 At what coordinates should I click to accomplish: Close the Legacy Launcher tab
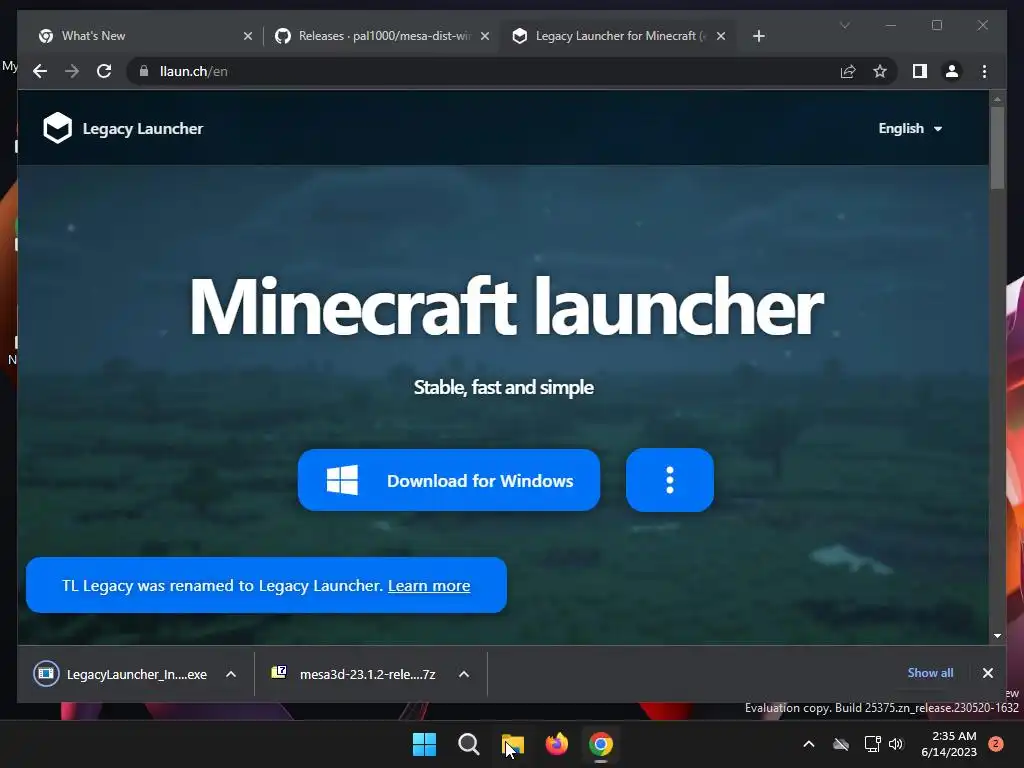point(720,36)
